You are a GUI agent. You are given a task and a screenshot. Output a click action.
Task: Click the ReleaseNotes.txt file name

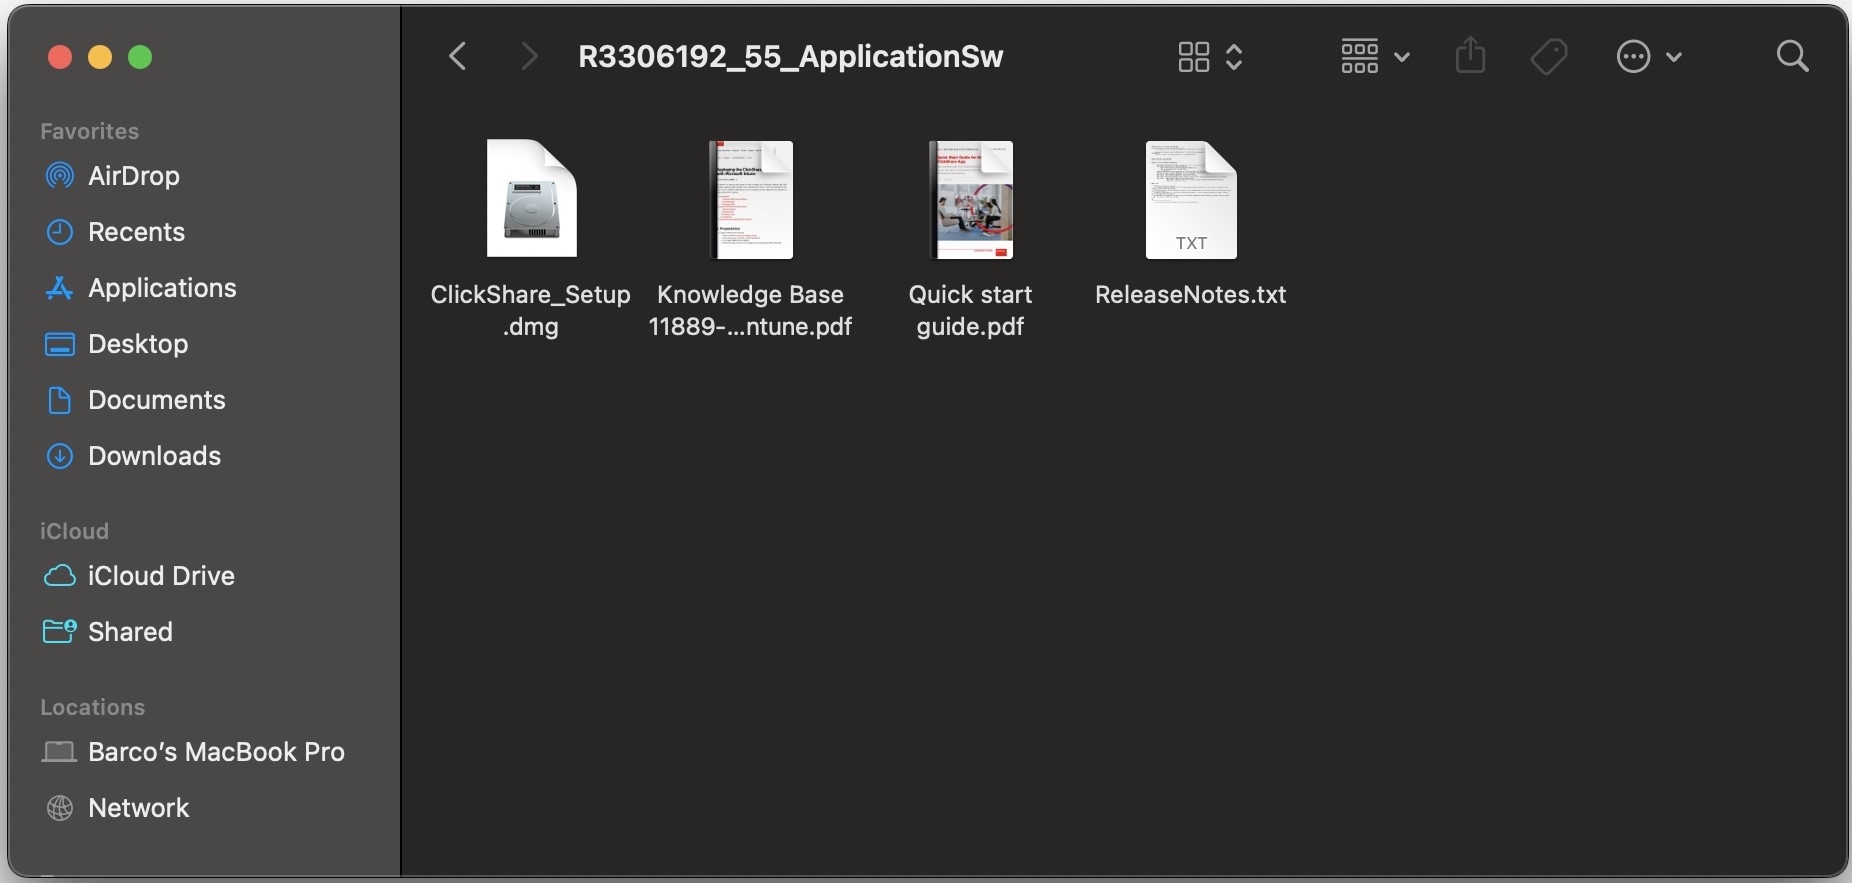(x=1190, y=295)
